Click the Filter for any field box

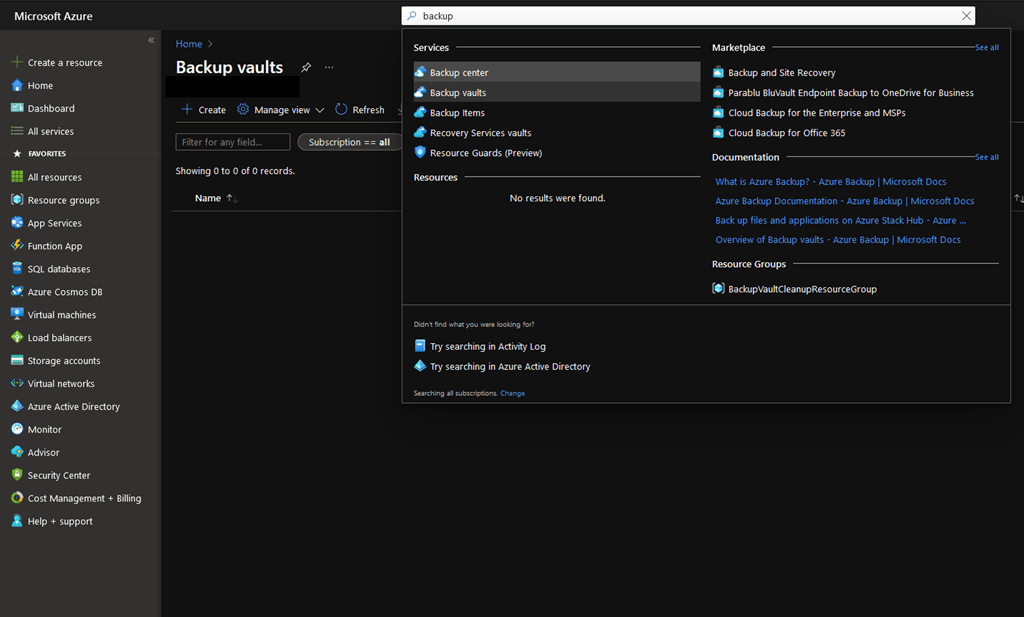coord(232,142)
